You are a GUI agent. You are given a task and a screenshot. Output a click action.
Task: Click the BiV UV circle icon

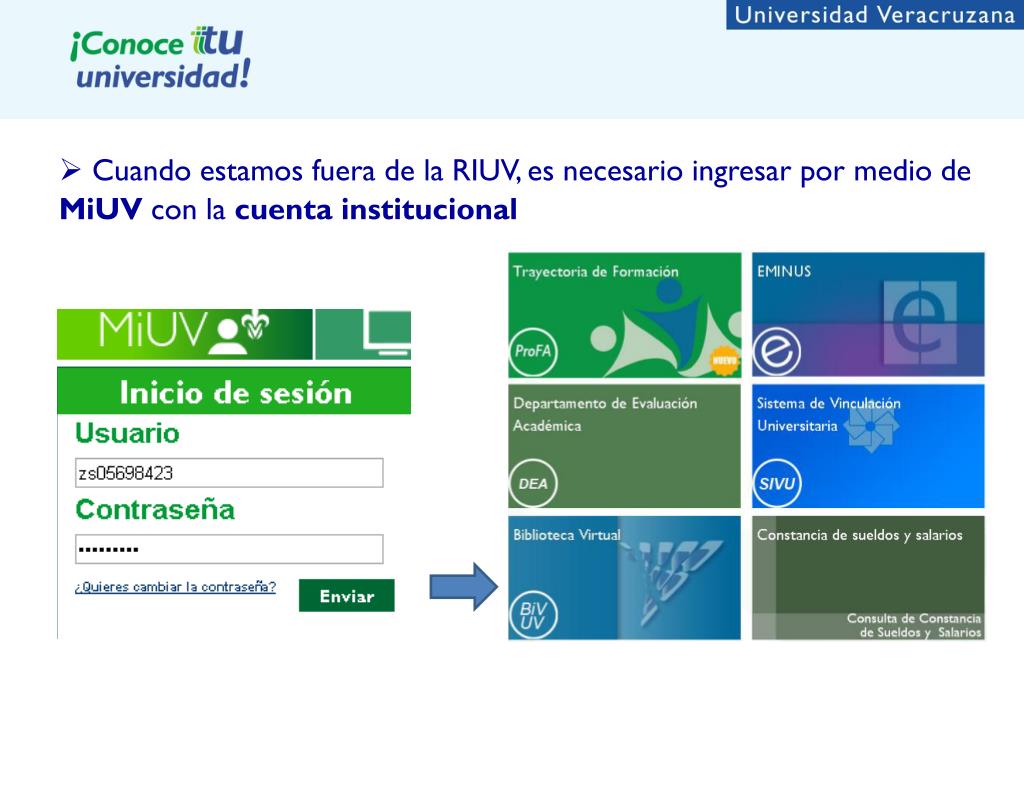(533, 615)
